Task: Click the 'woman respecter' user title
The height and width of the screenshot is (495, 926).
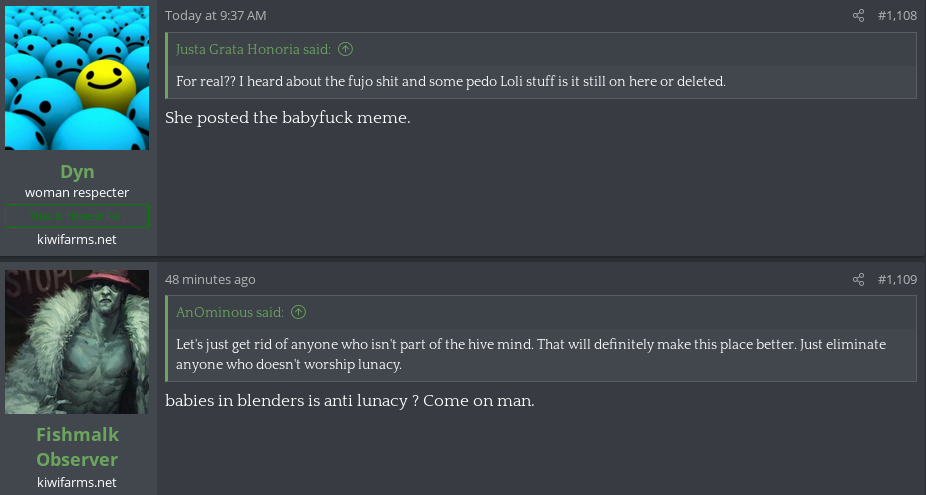Action: pyautogui.click(x=77, y=193)
